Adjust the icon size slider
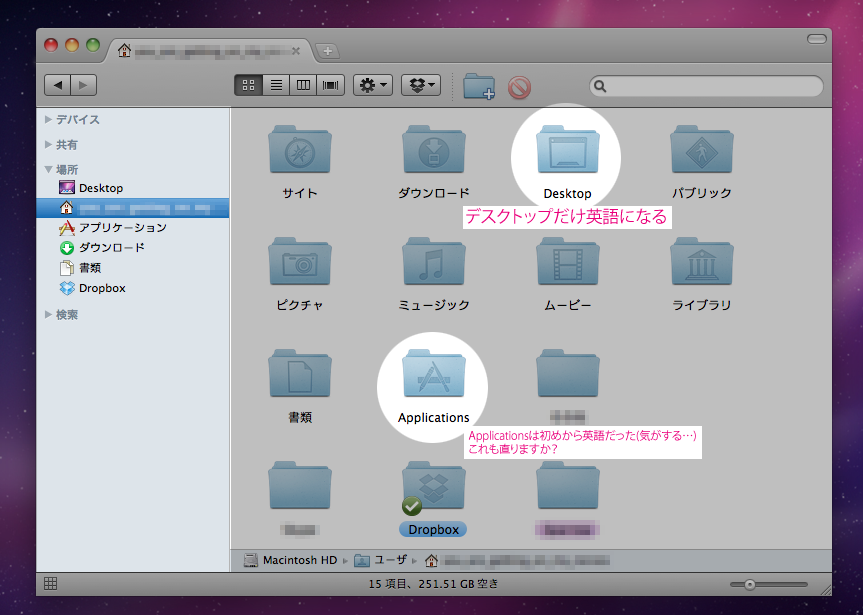 pyautogui.click(x=749, y=583)
